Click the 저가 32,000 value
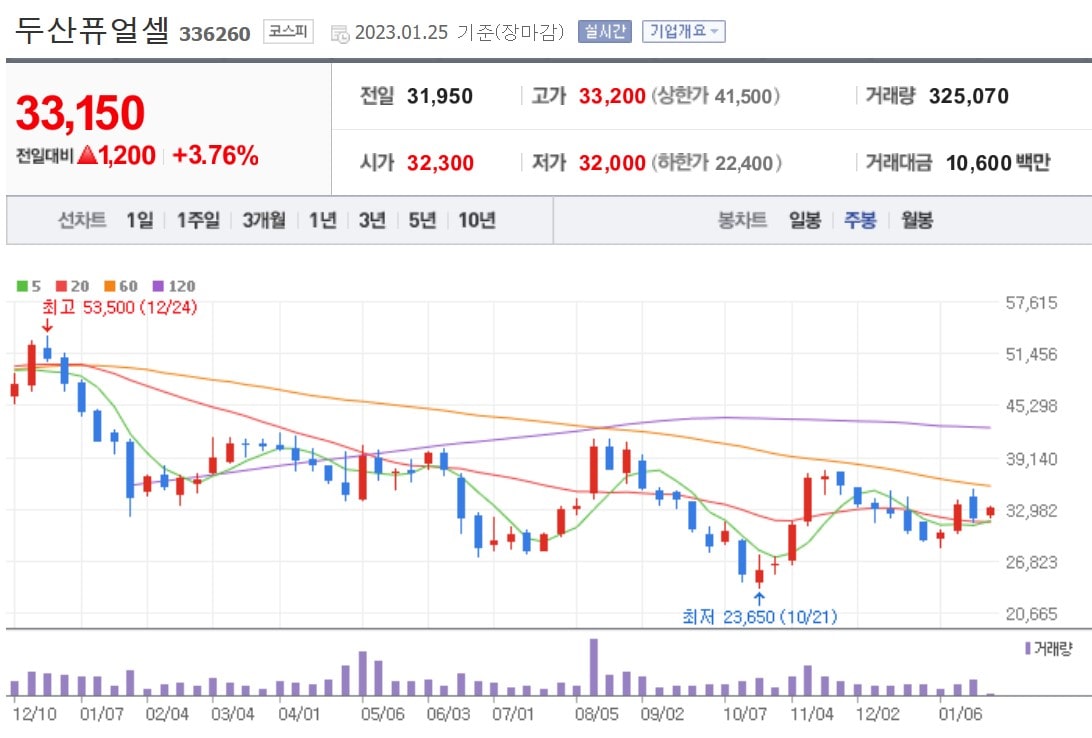Image resolution: width=1092 pixels, height=738 pixels. (612, 163)
